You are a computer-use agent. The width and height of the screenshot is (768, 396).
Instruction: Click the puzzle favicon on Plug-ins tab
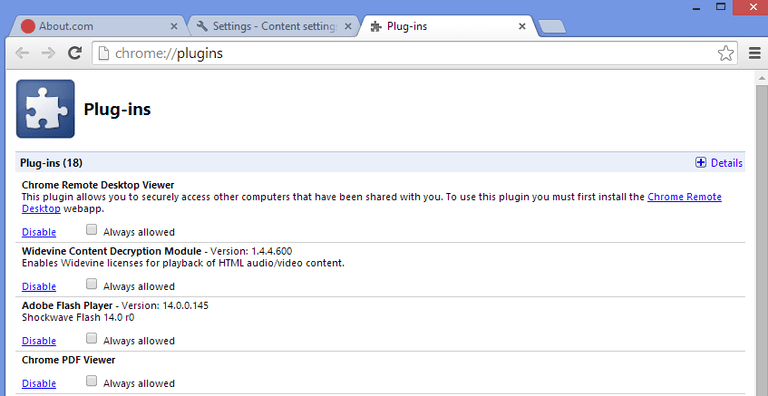pos(376,26)
